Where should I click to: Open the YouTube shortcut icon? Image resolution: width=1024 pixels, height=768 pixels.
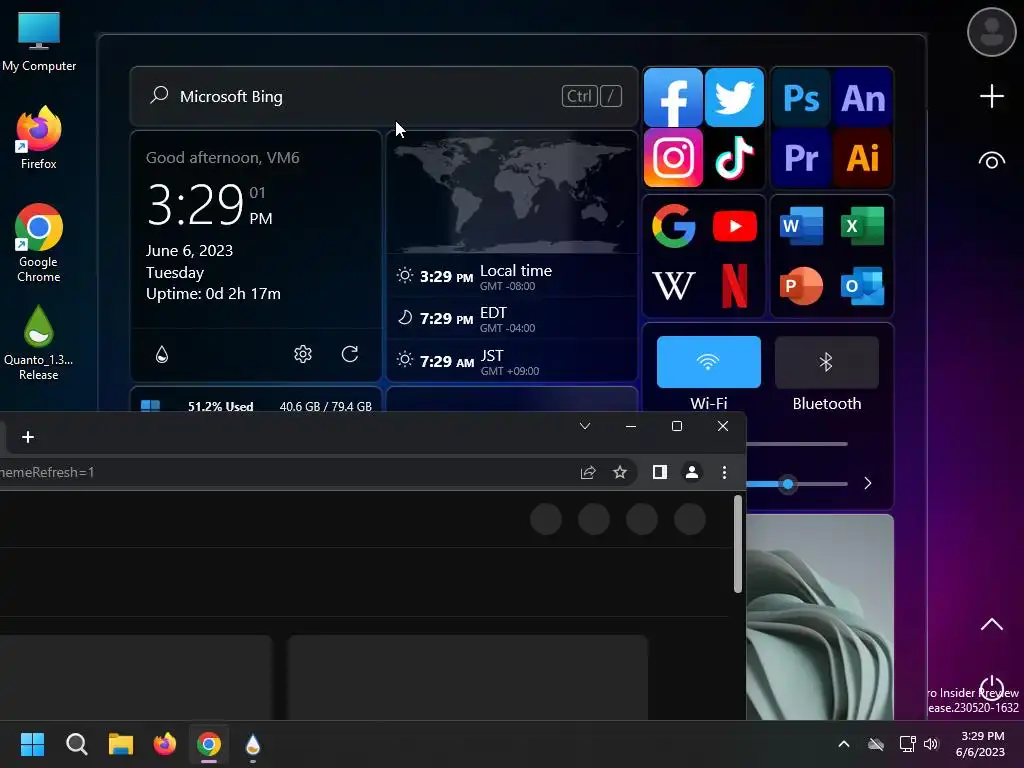[x=735, y=226]
